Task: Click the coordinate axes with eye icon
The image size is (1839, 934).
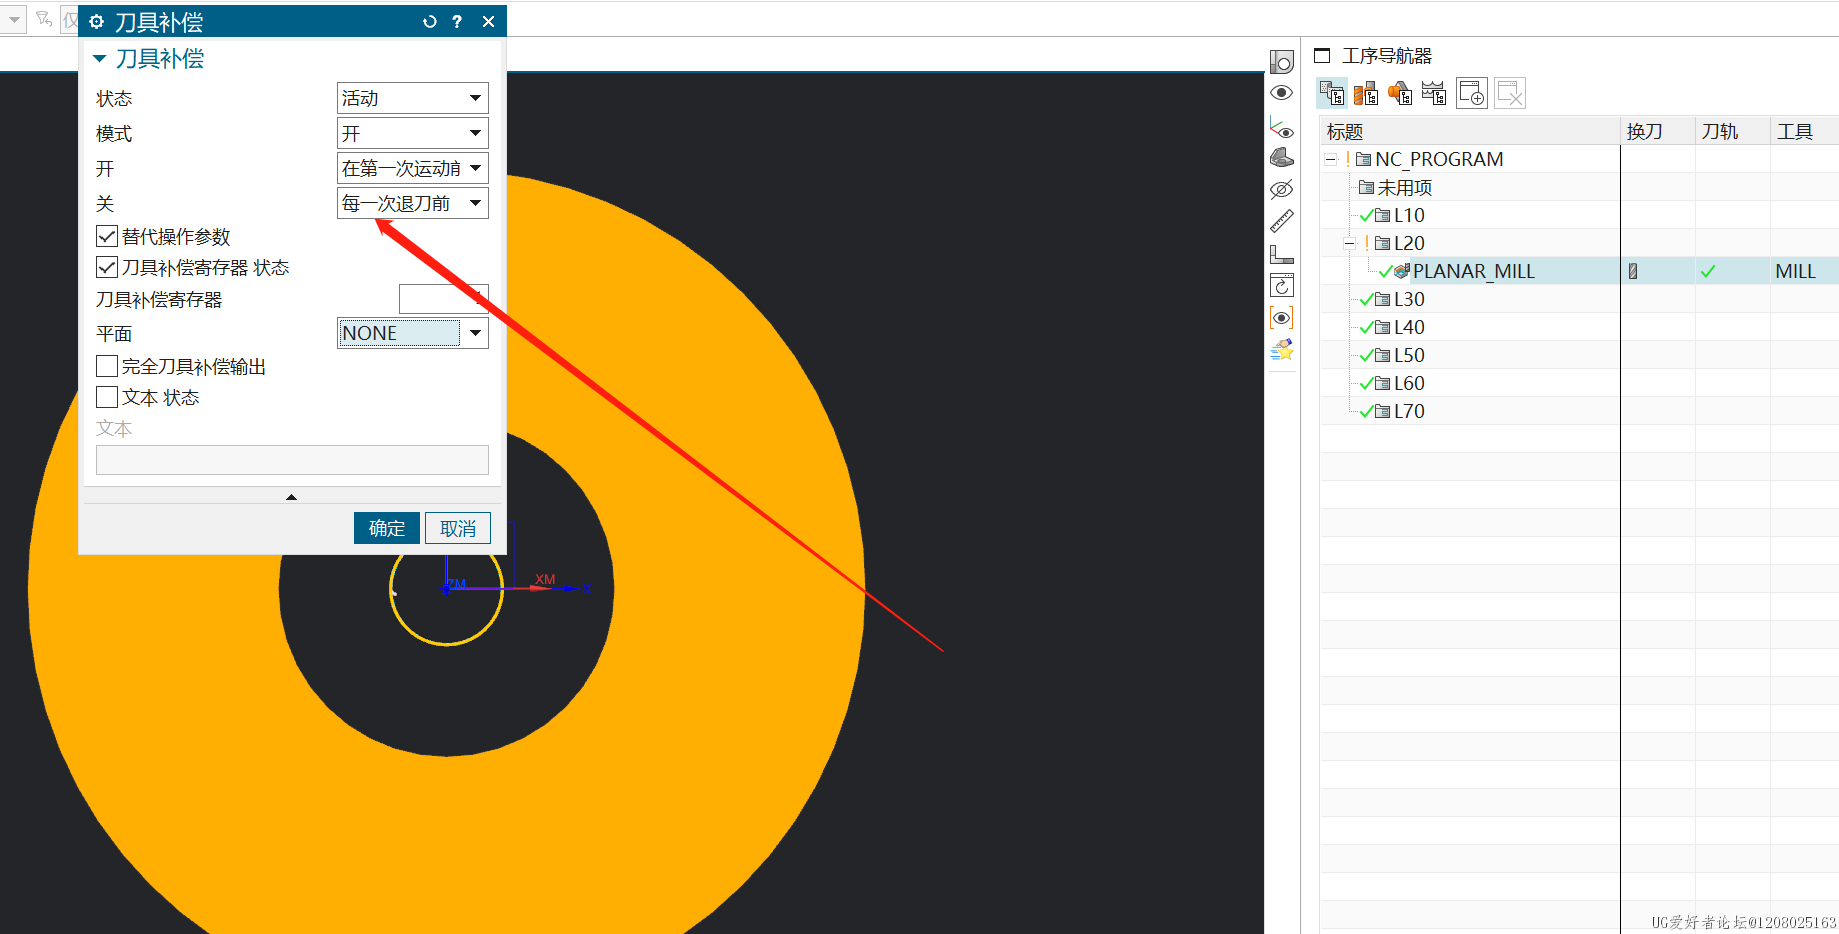Action: [1282, 127]
